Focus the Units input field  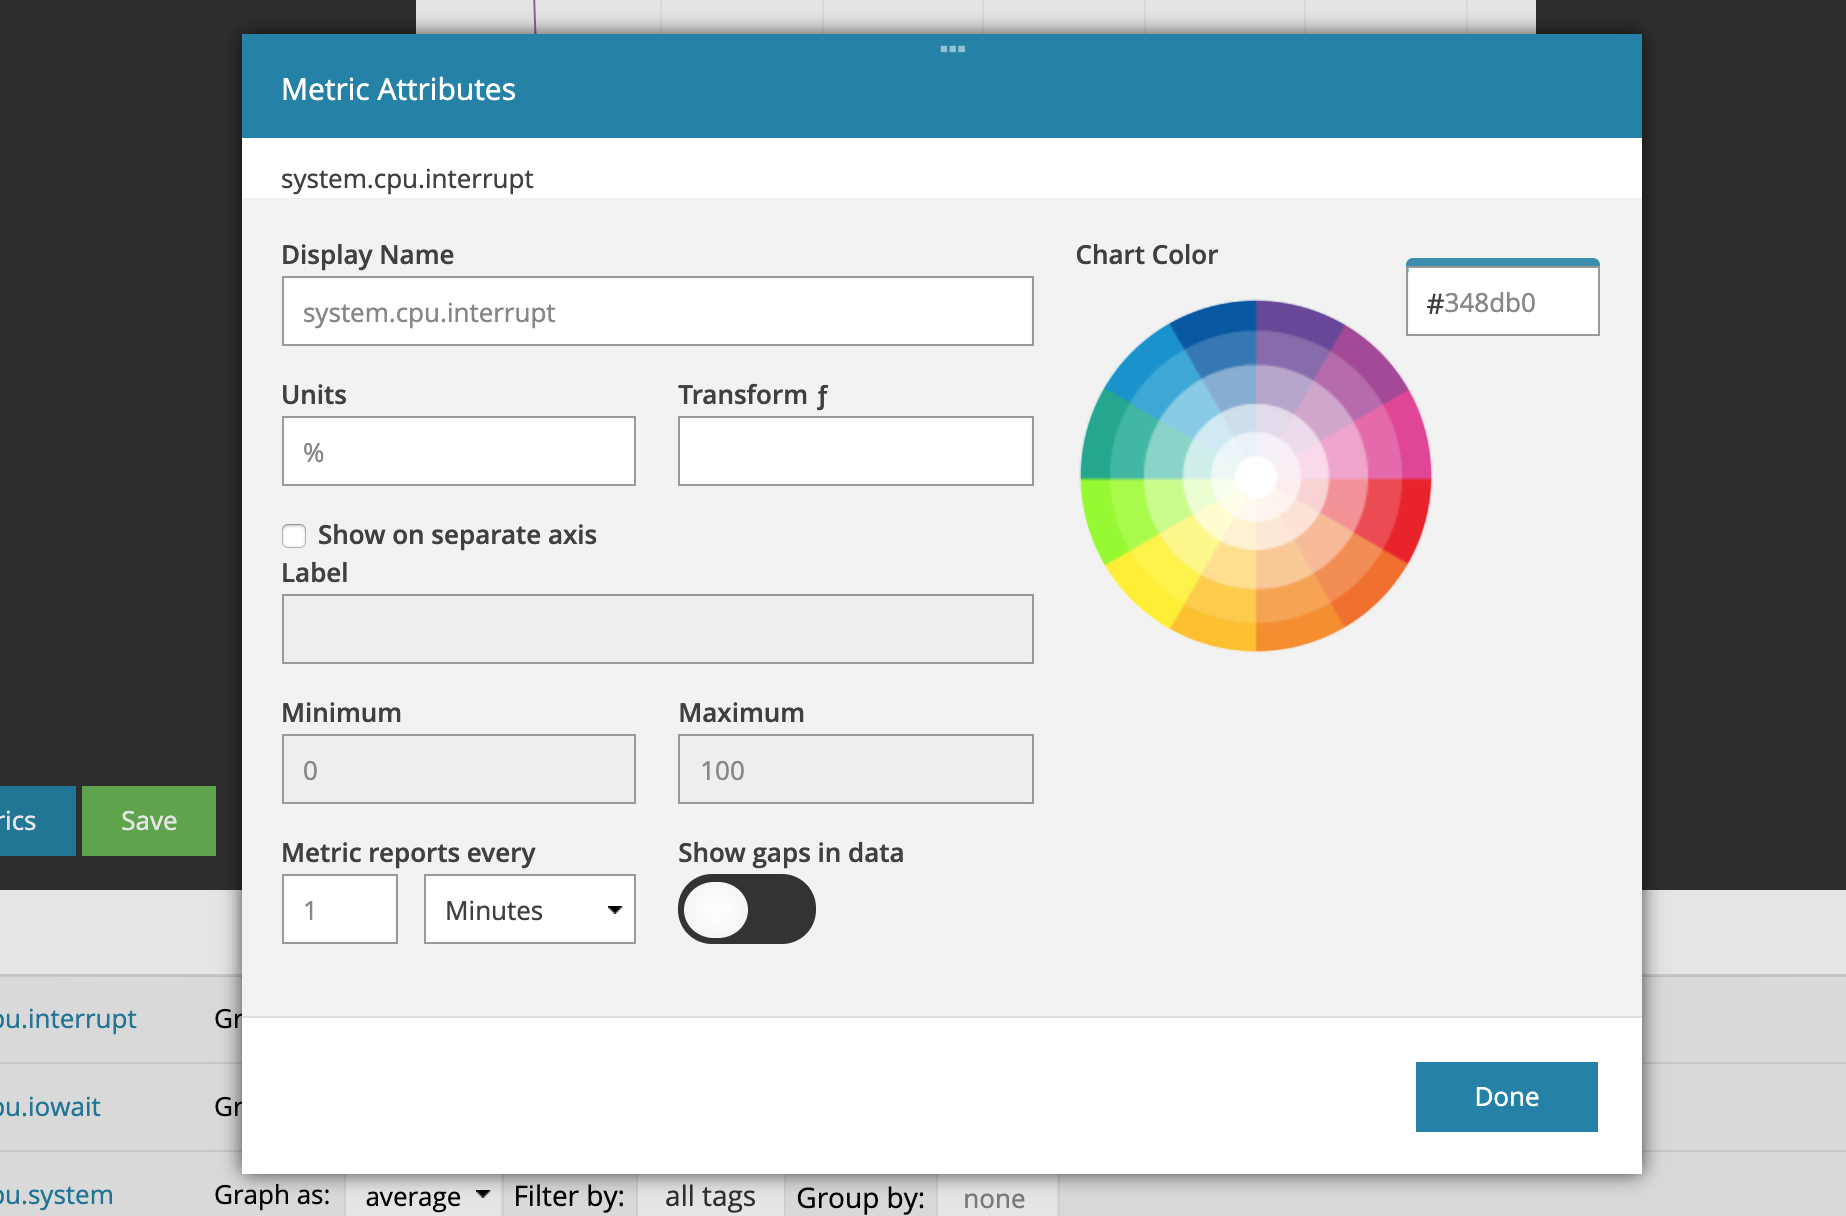point(458,452)
